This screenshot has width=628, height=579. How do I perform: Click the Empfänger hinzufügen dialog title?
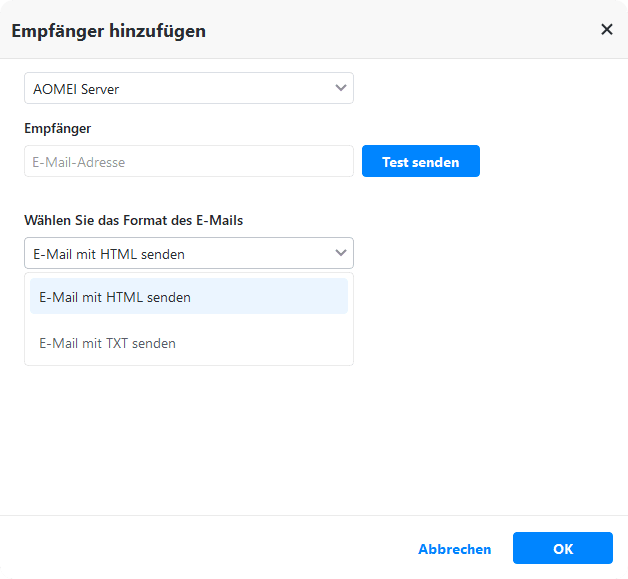coord(108,31)
